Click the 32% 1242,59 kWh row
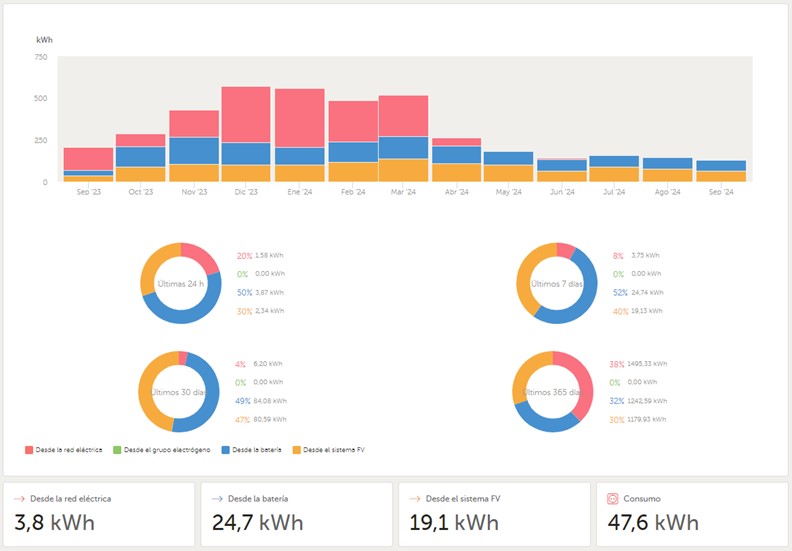Image resolution: width=792 pixels, height=551 pixels. [638, 401]
